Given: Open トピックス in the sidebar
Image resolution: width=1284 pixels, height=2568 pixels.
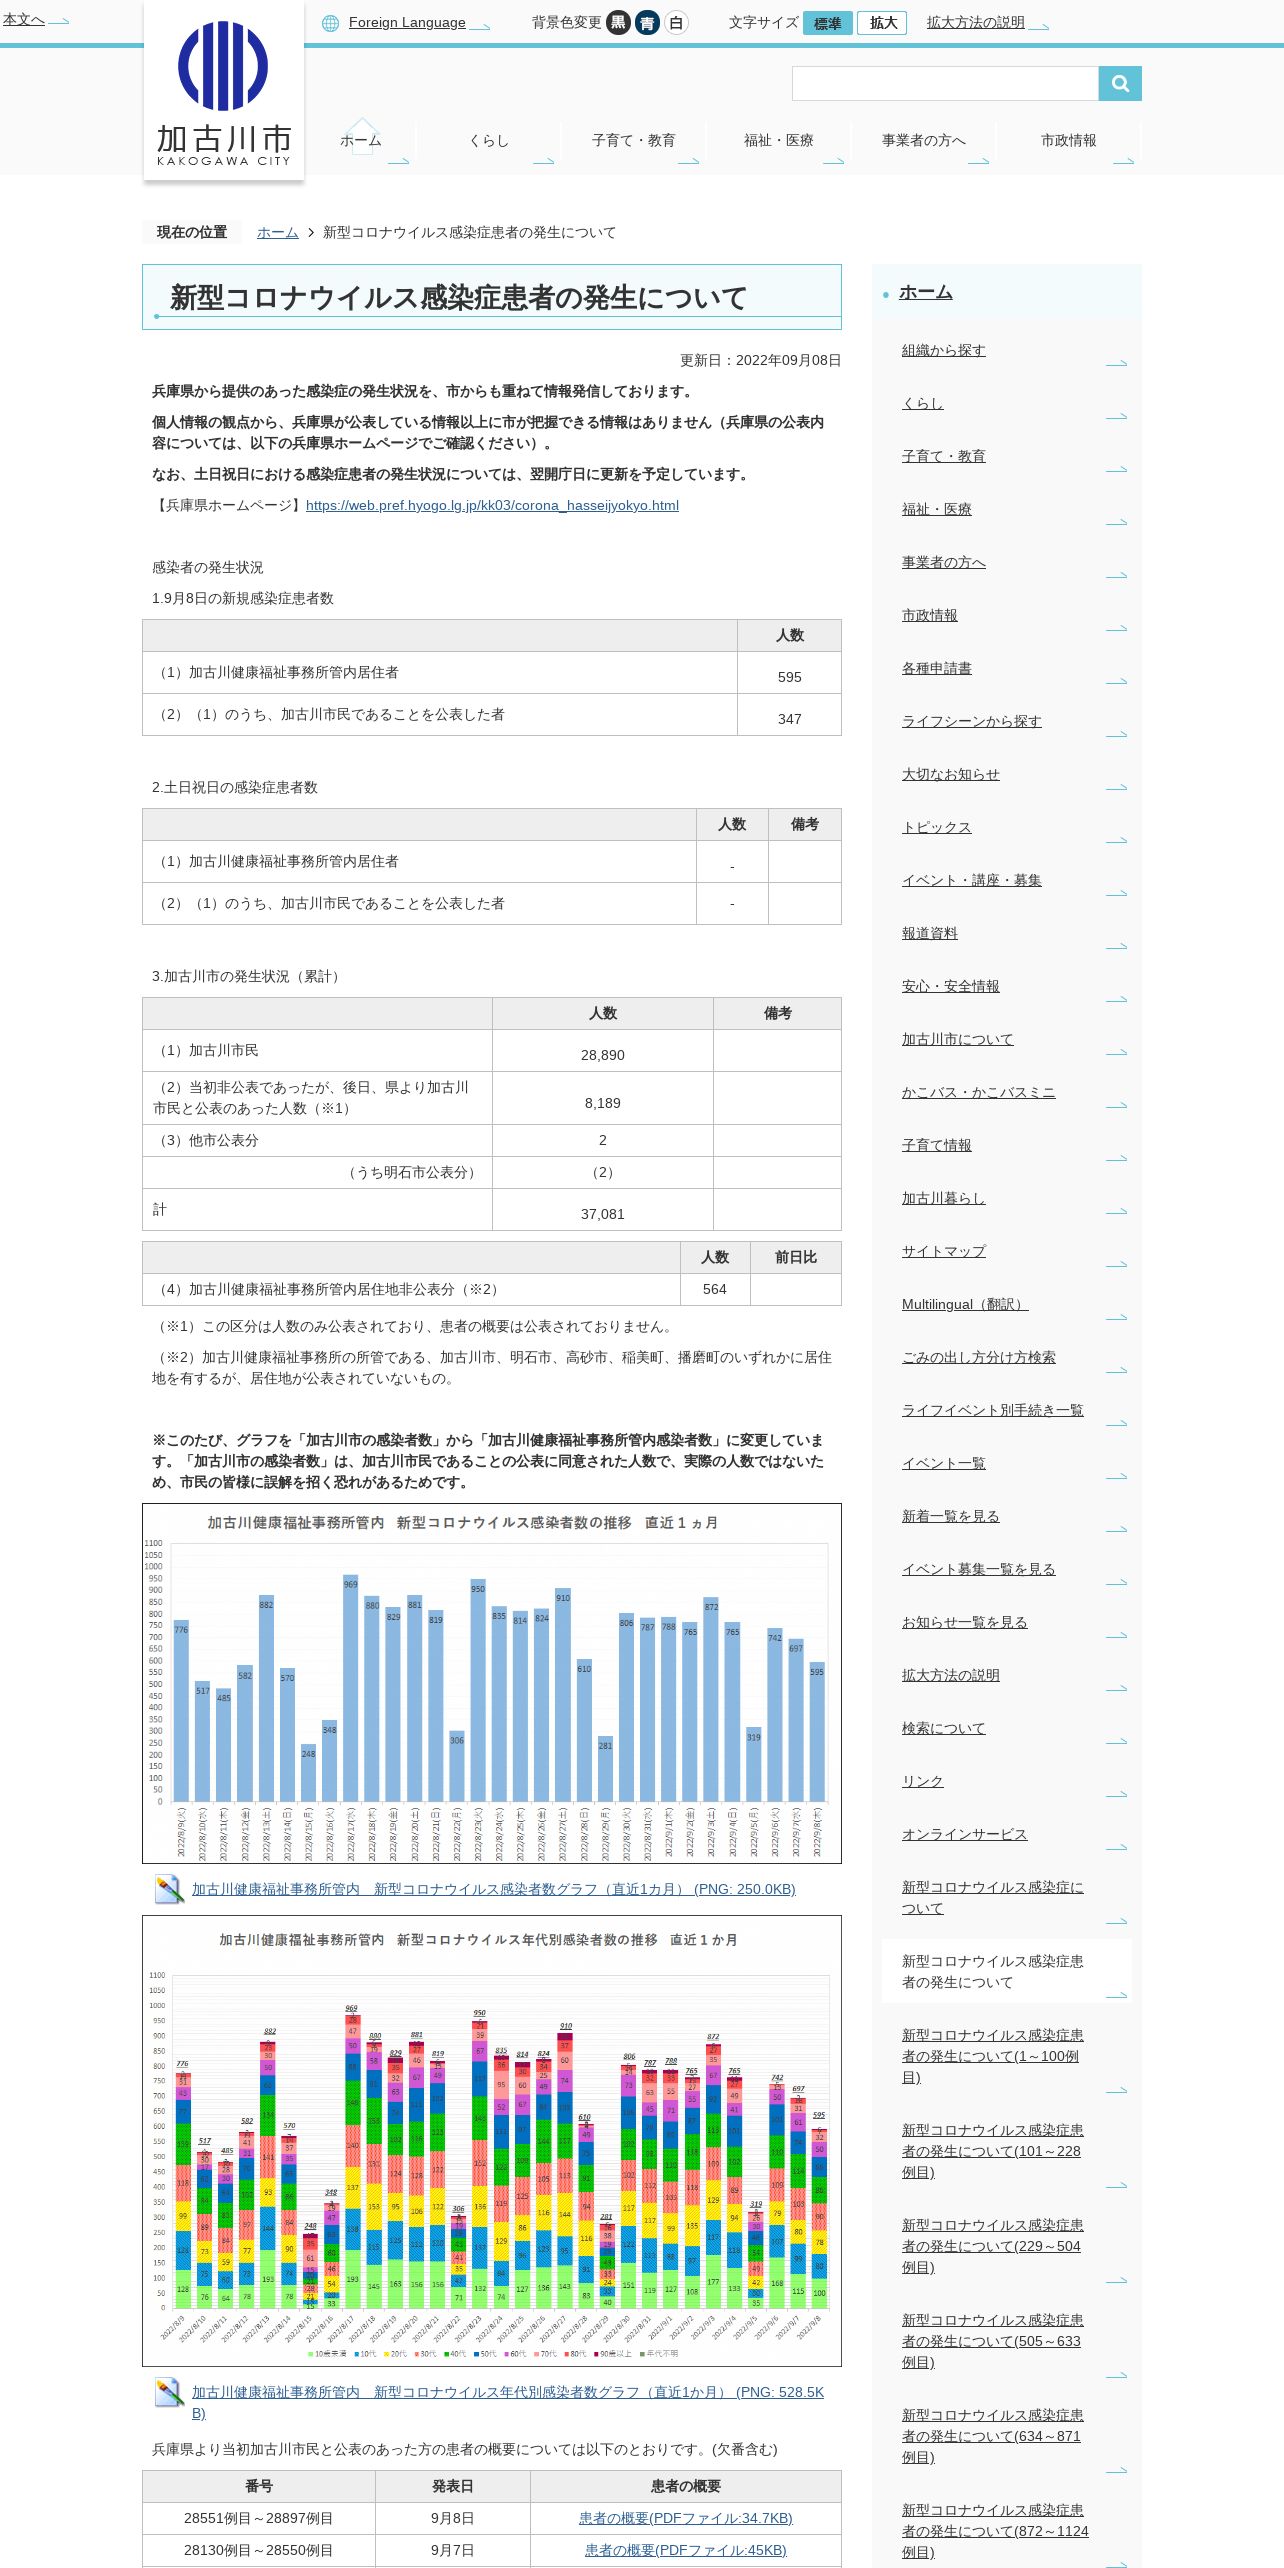Looking at the screenshot, I should tap(936, 827).
